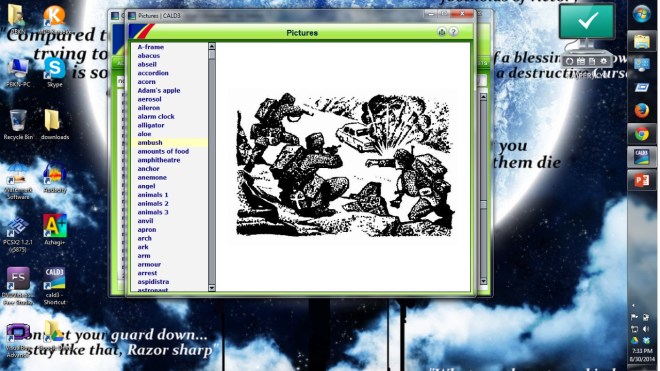Click the icon left of the help button in the Pictures header
Image resolution: width=660 pixels, height=371 pixels.
coord(442,32)
